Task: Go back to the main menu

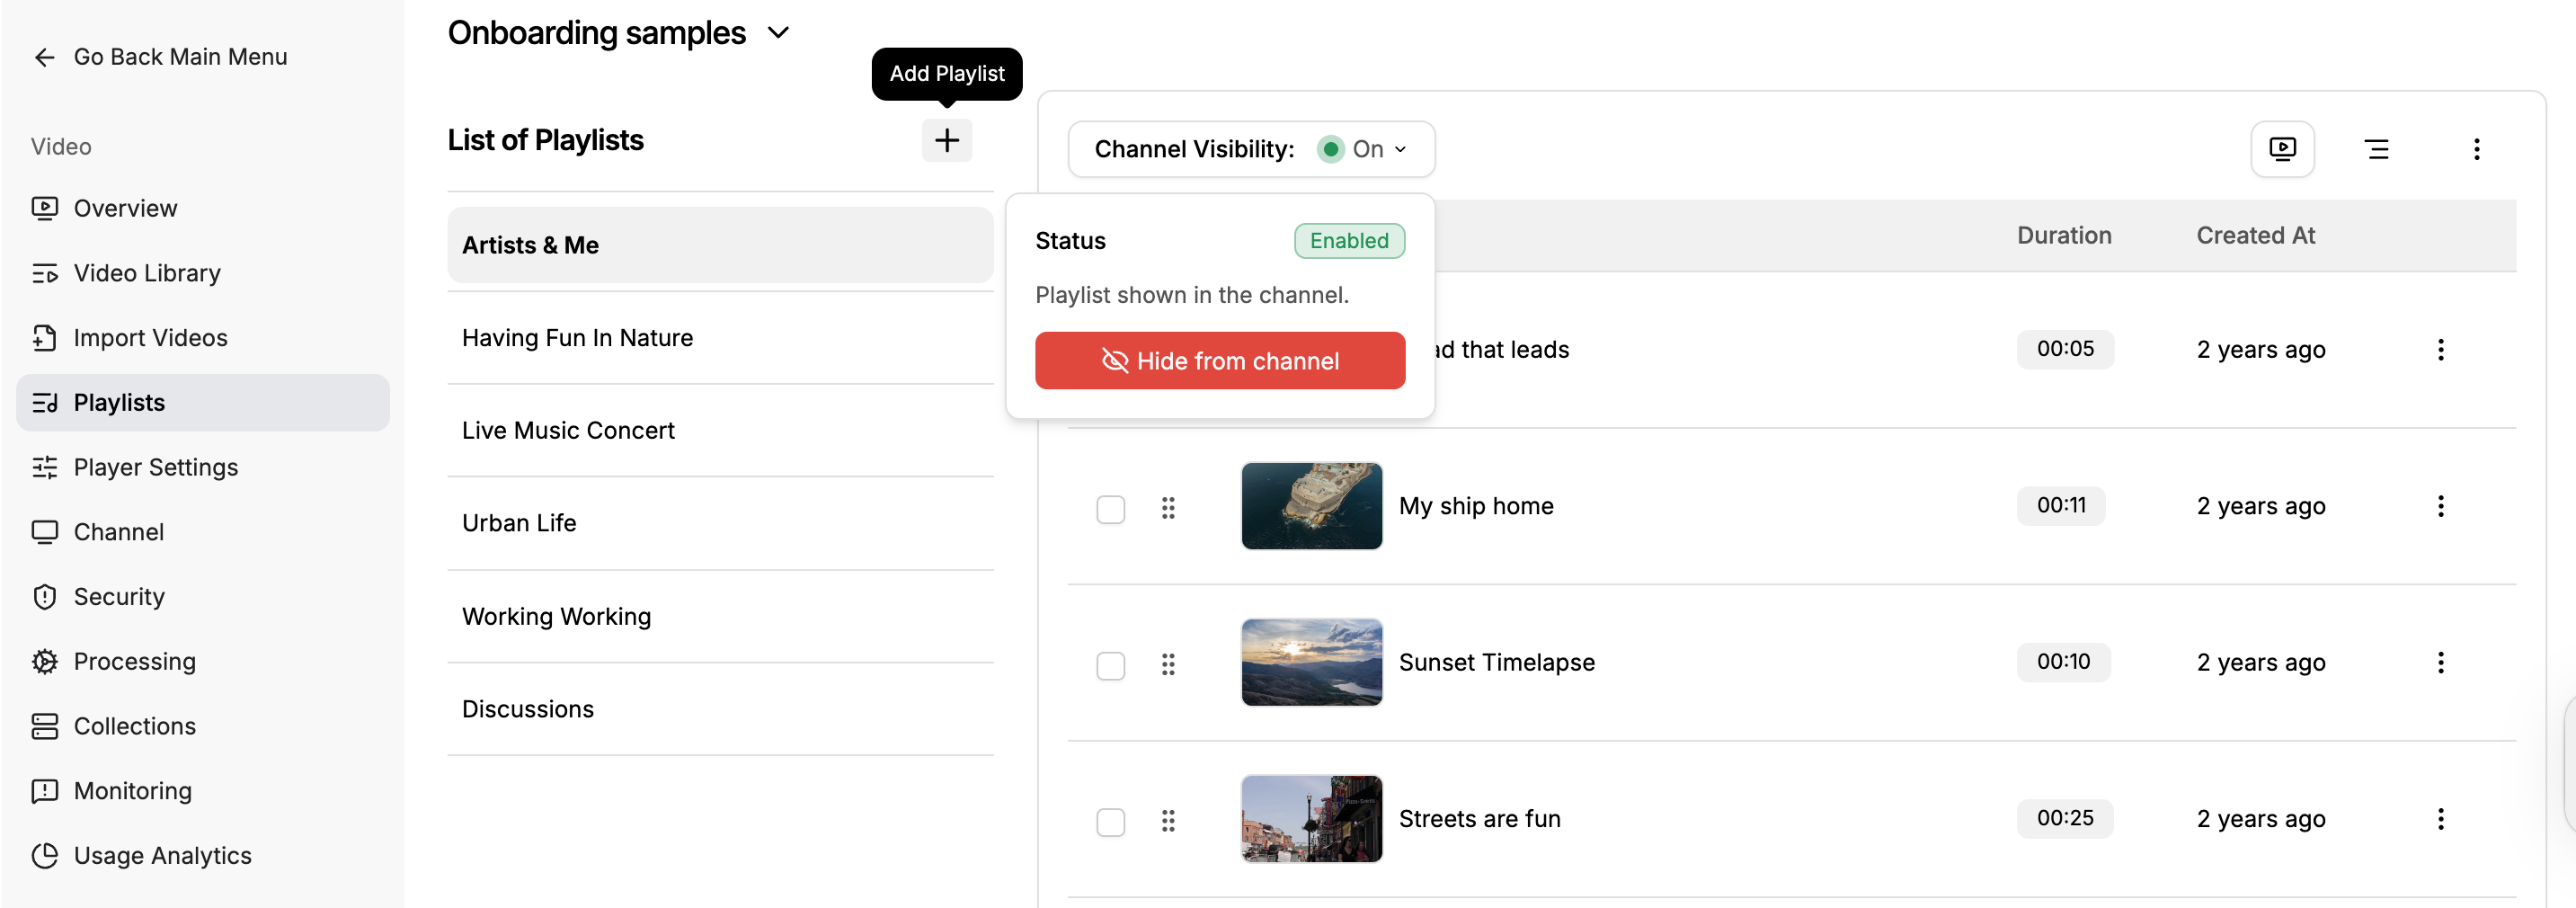Action: click(x=159, y=56)
